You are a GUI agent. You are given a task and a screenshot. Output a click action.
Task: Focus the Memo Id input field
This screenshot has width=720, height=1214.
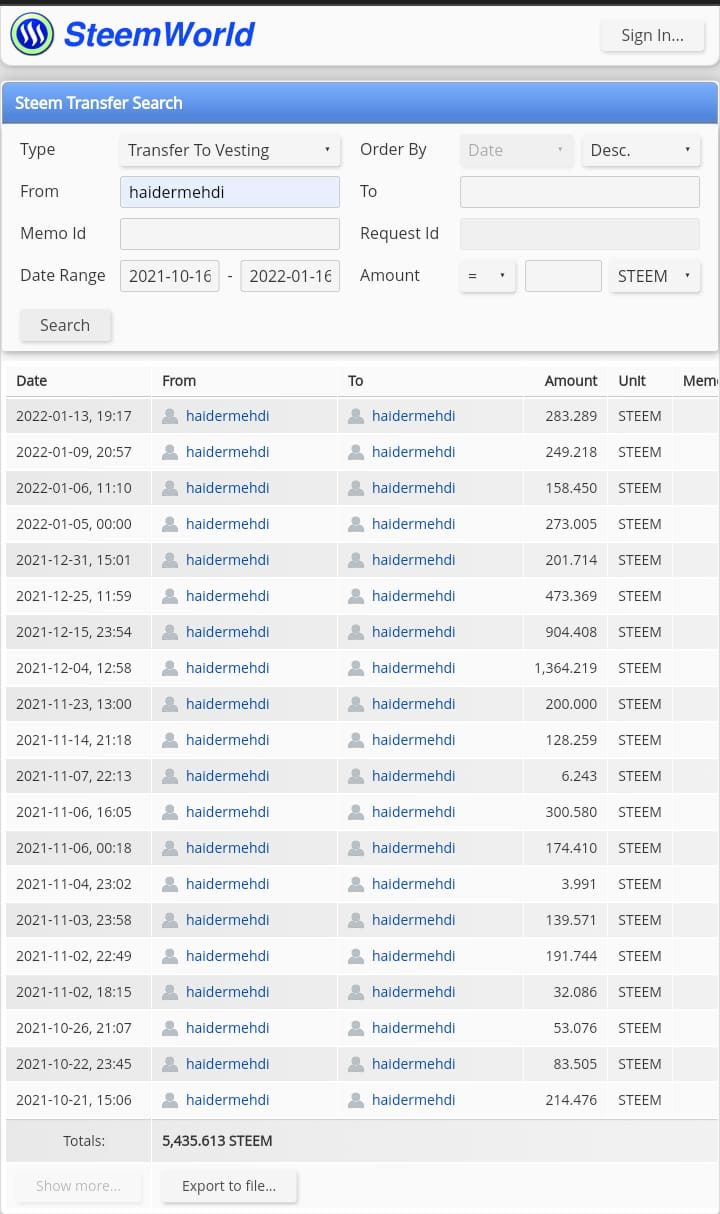pos(229,234)
